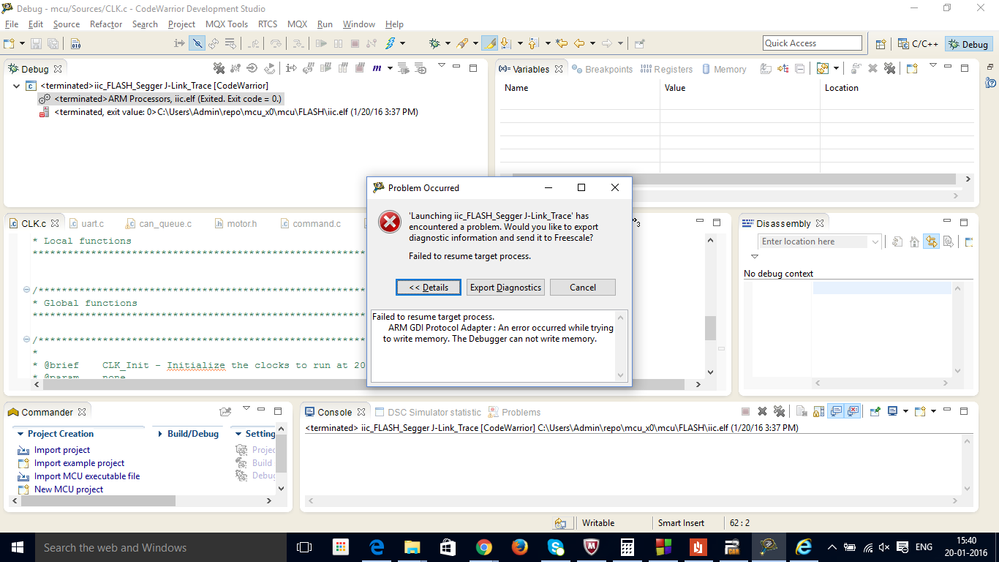The height and width of the screenshot is (562, 999).
Task: Open the Debug view menu triangle
Action: click(441, 66)
